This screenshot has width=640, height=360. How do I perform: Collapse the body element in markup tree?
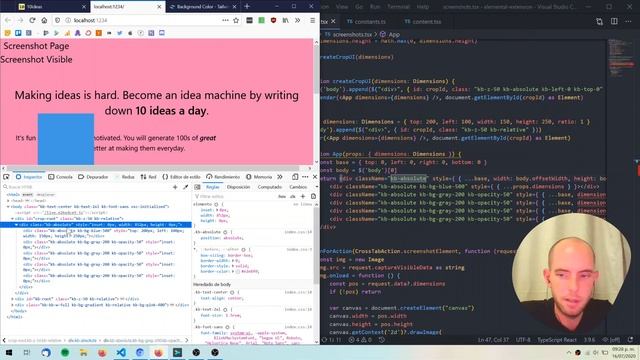point(8,207)
